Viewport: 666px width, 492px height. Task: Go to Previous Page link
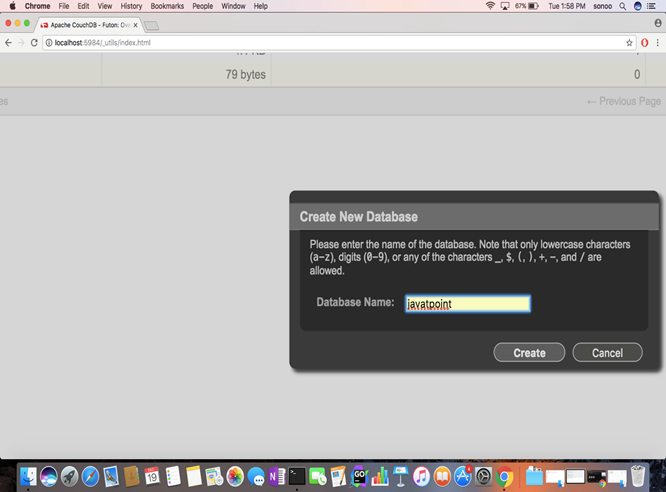(x=624, y=102)
